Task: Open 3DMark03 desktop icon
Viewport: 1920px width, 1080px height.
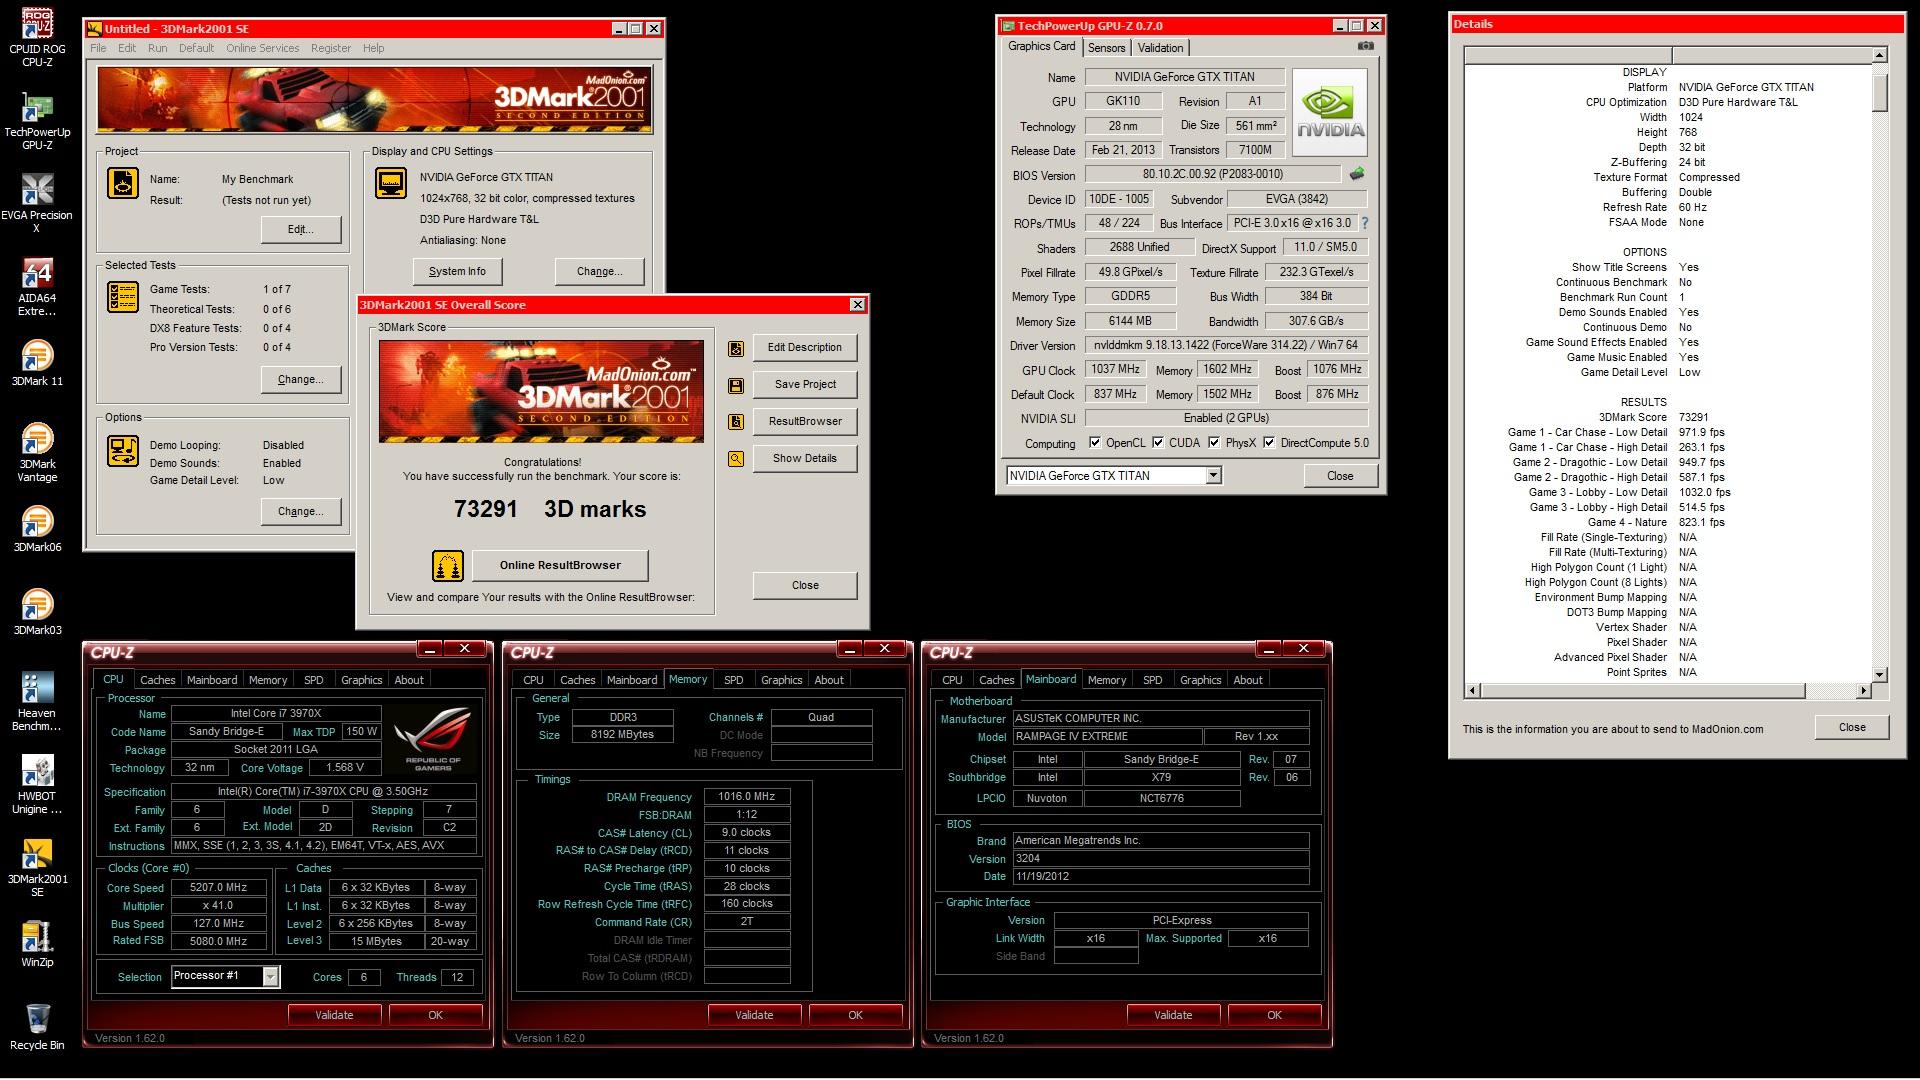Action: [x=37, y=612]
